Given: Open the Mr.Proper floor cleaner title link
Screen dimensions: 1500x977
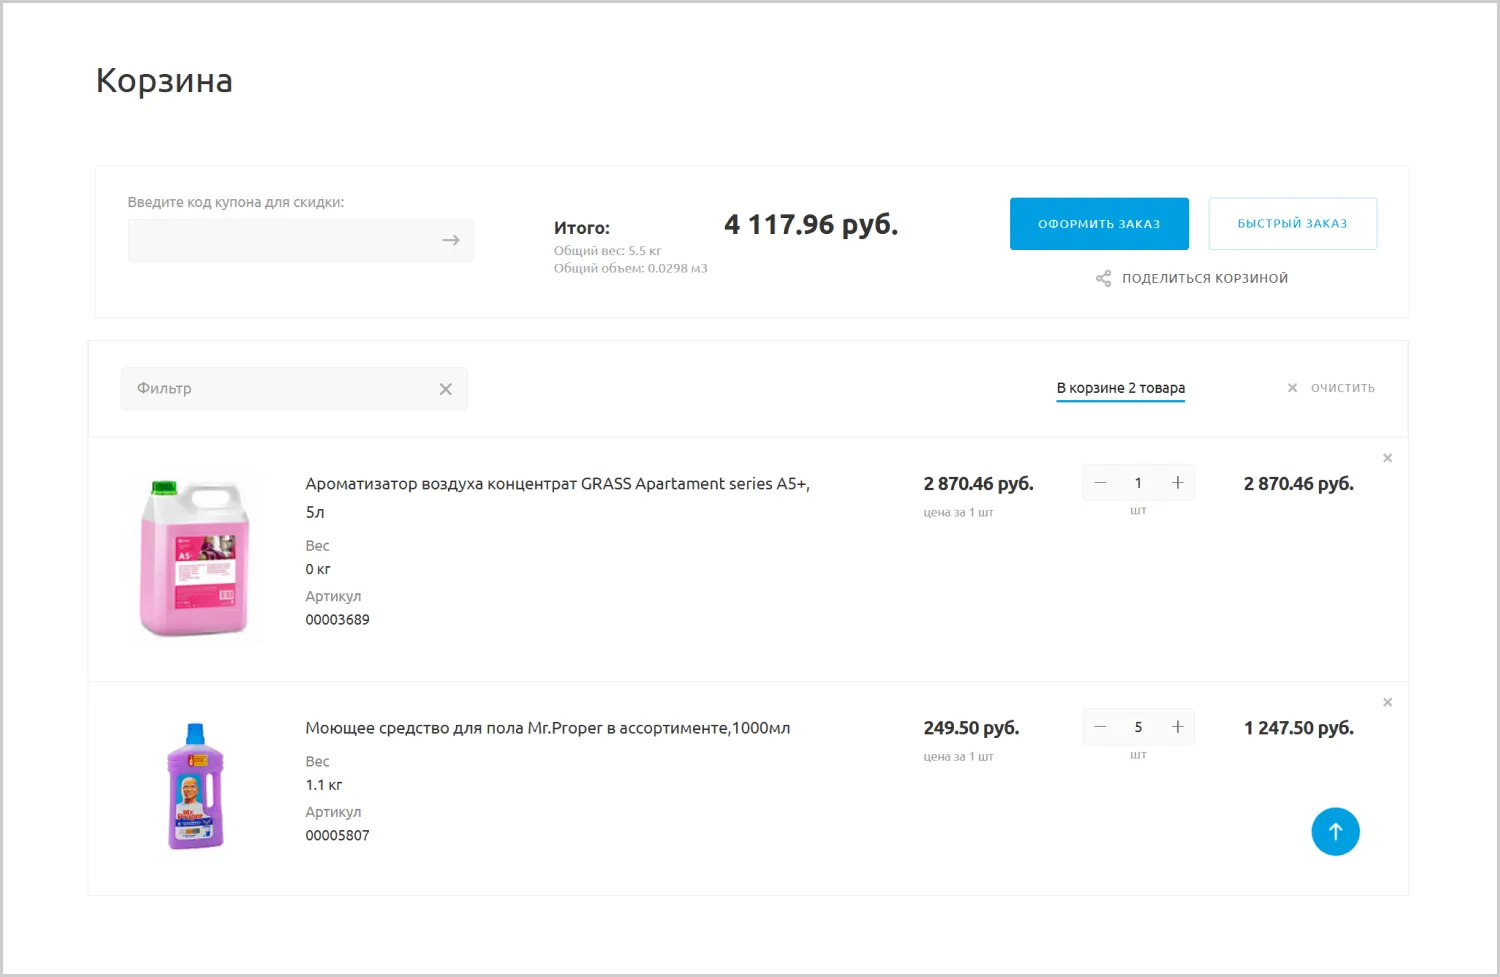Looking at the screenshot, I should [x=547, y=728].
